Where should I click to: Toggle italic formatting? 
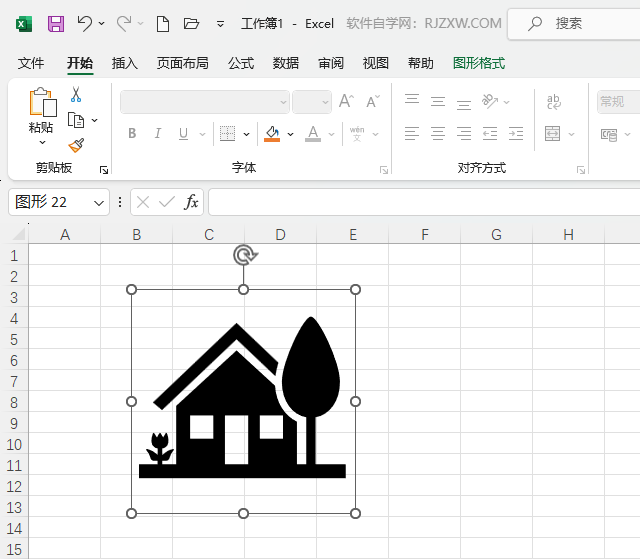coord(158,133)
